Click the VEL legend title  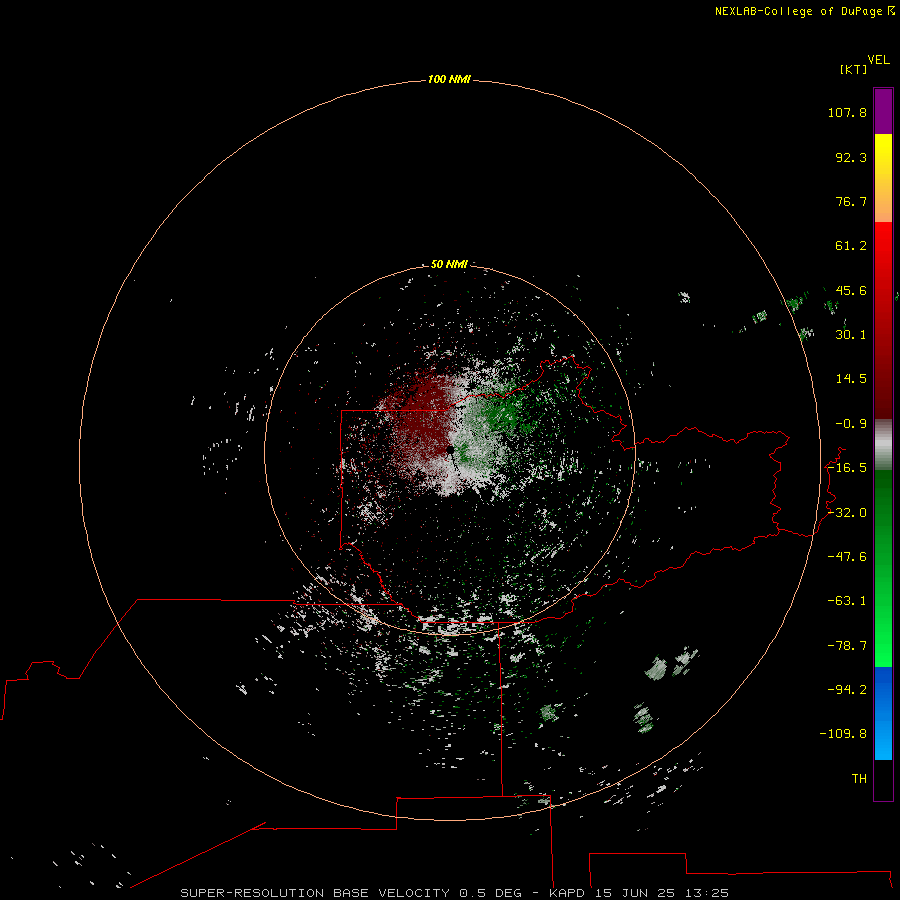879,60
